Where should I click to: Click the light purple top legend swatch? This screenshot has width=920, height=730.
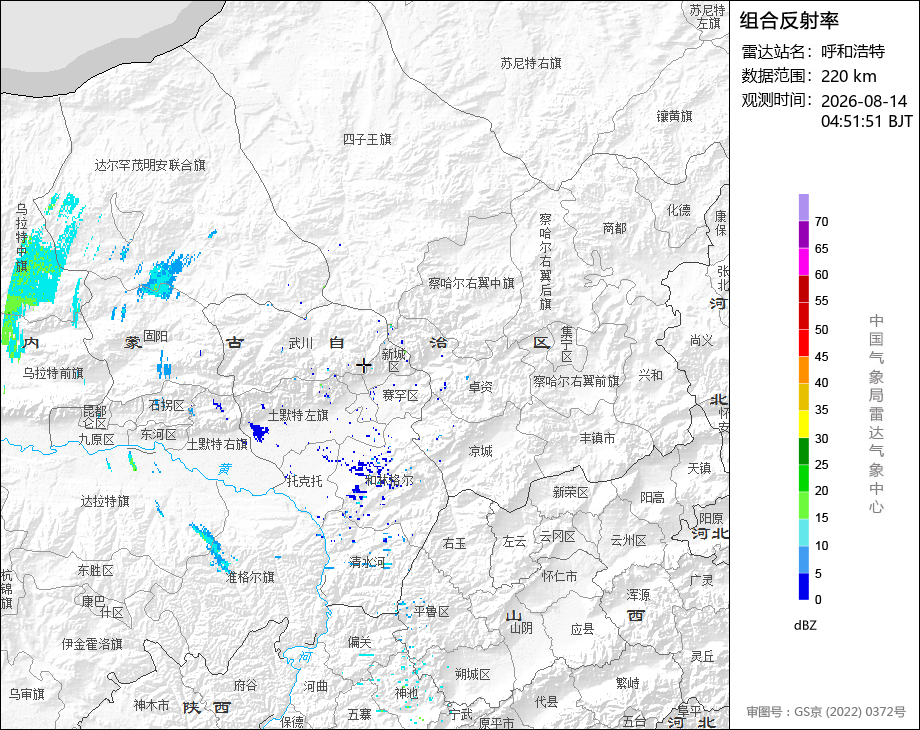pos(804,207)
